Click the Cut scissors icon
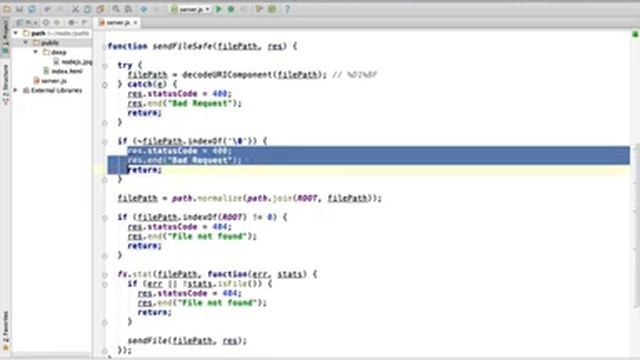This screenshot has height=360, width=640. [x=76, y=9]
